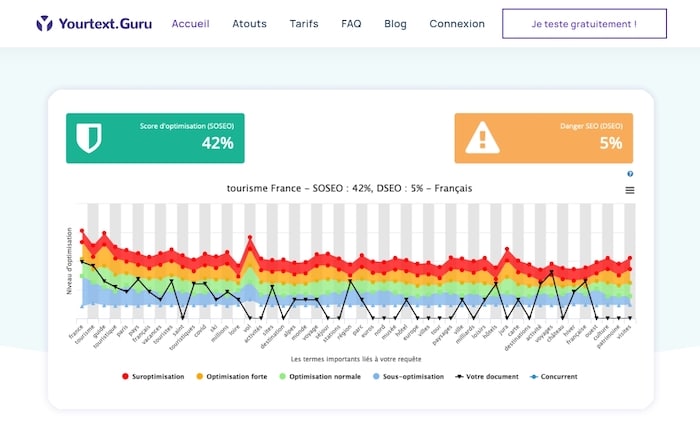Click the blue help question mark icon
Screen dimensions: 700x435
coord(630,174)
